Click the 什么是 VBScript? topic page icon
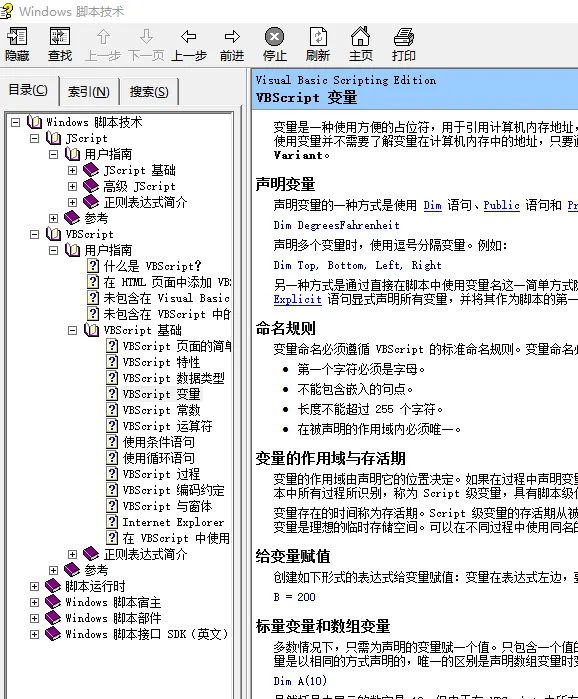This screenshot has height=699, width=578. (93, 266)
